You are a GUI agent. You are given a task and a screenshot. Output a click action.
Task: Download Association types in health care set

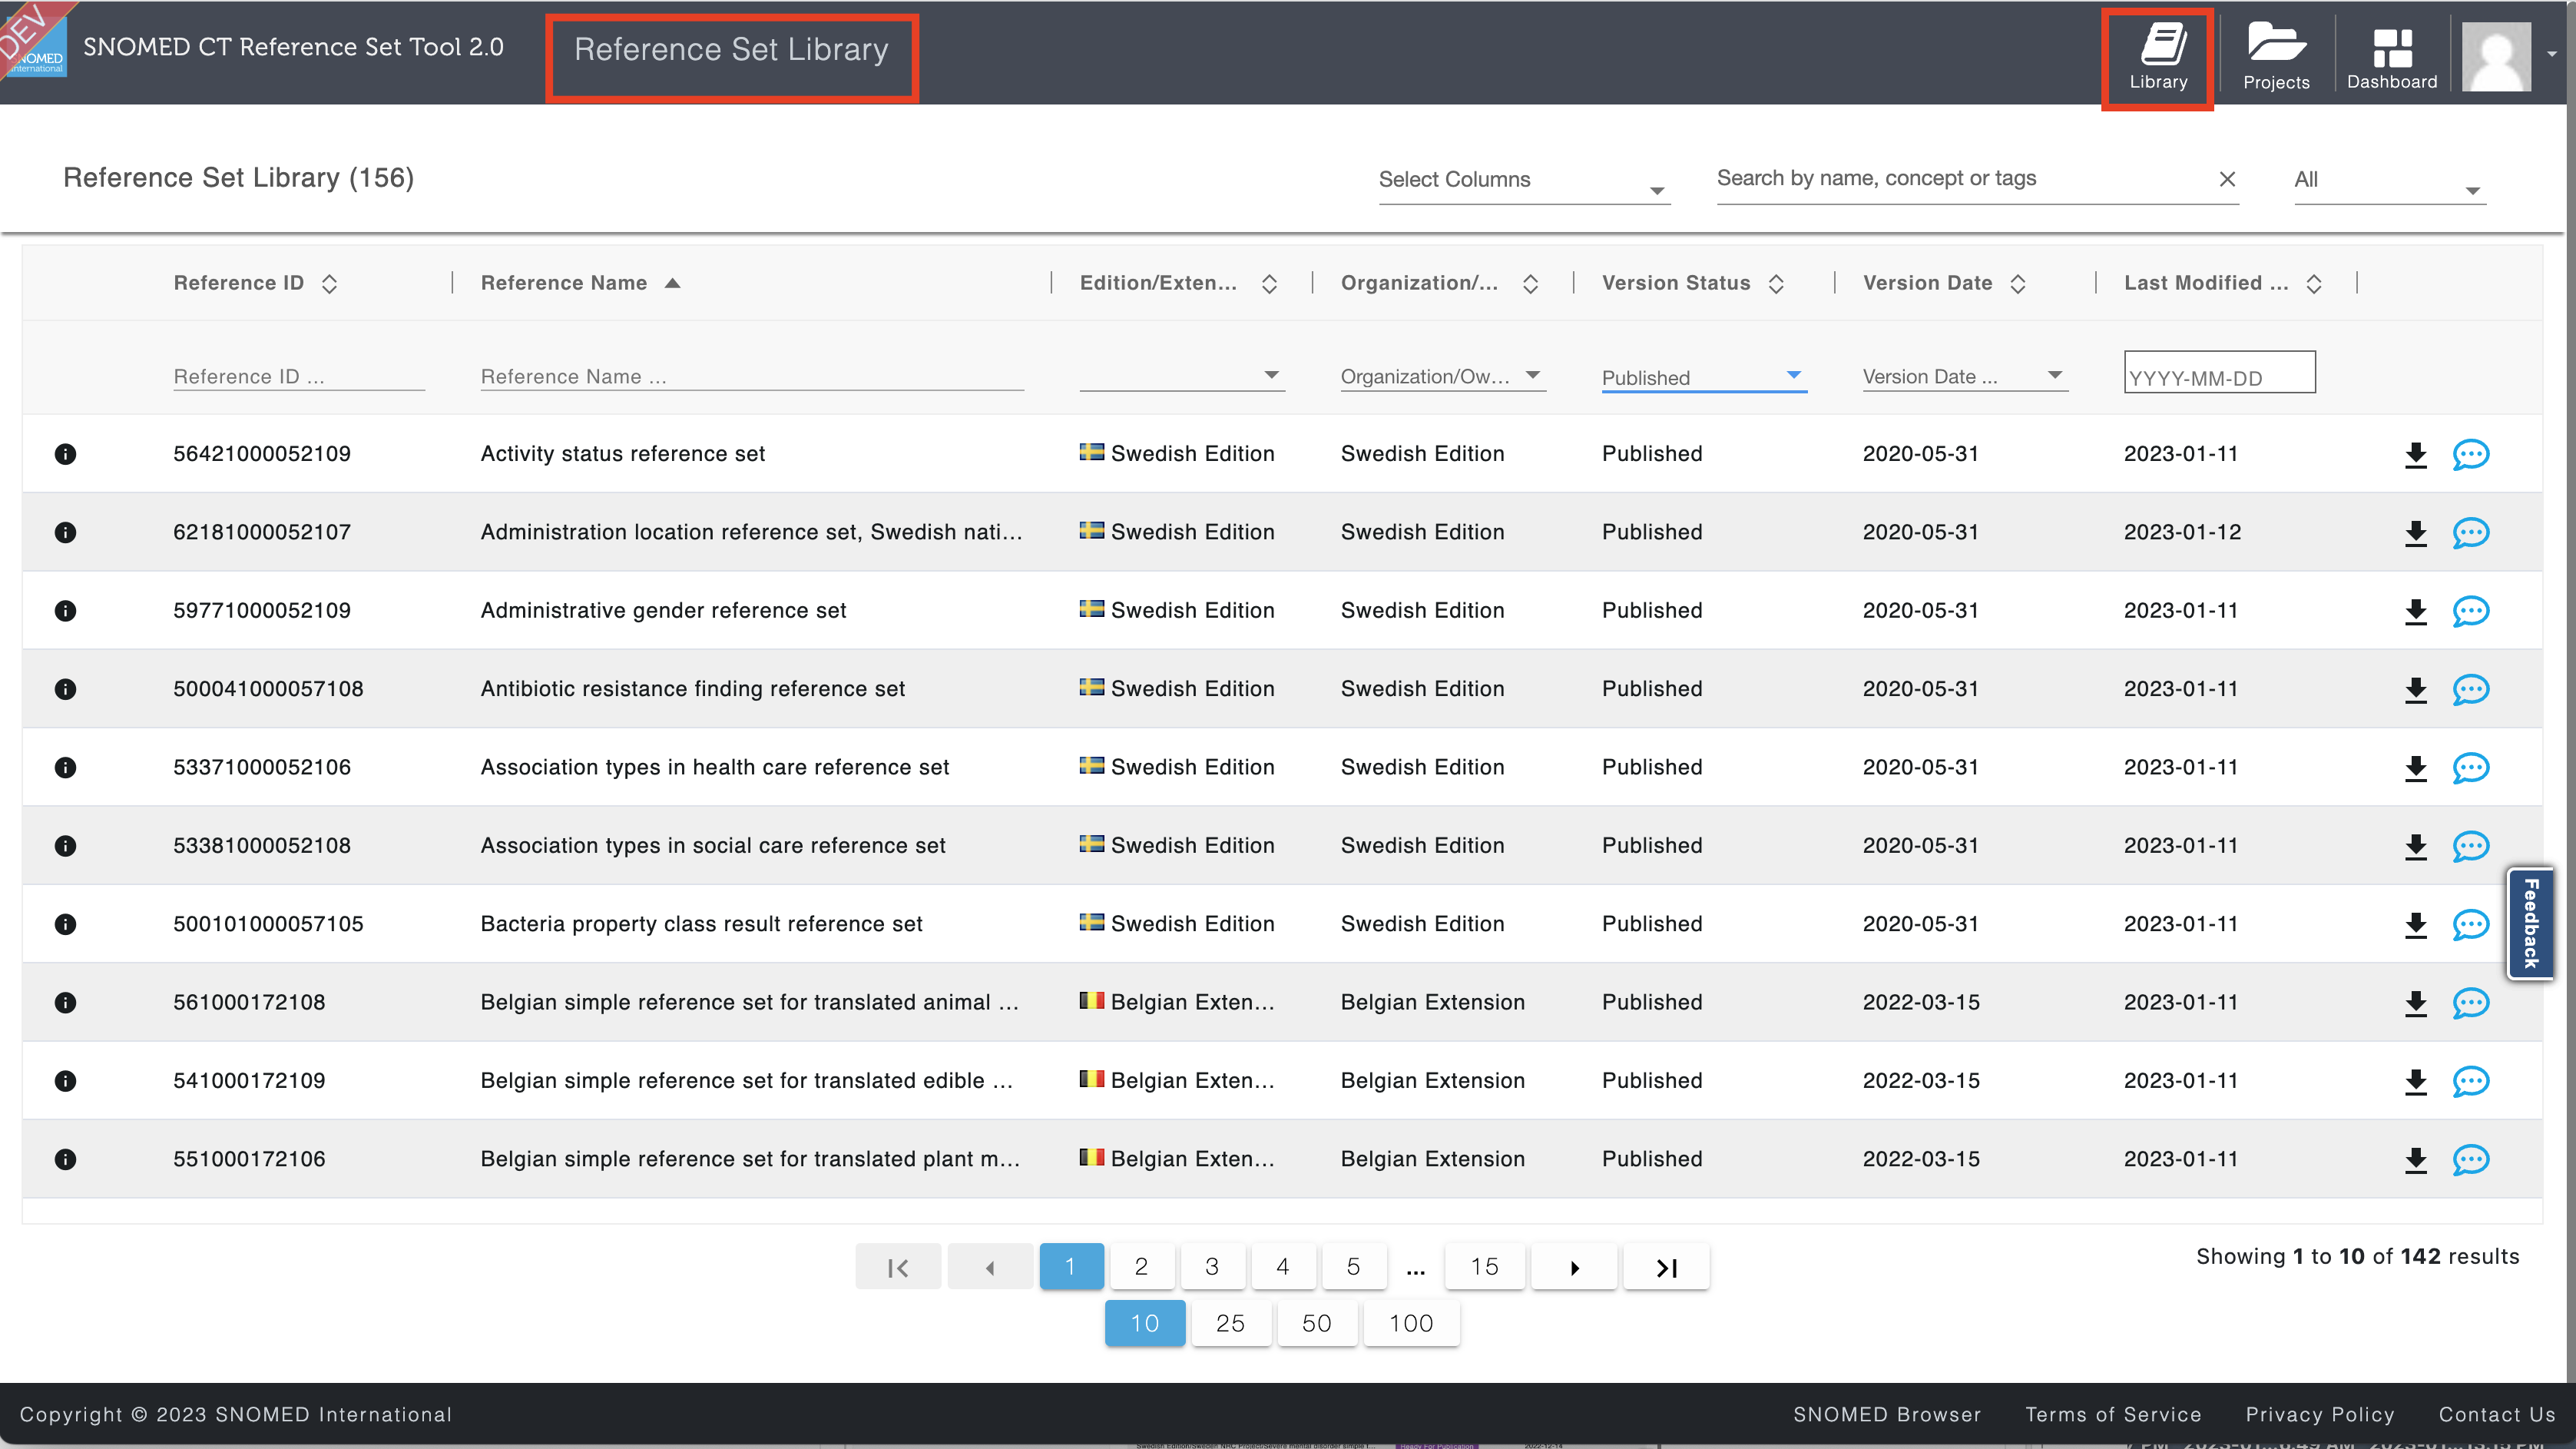2416,768
